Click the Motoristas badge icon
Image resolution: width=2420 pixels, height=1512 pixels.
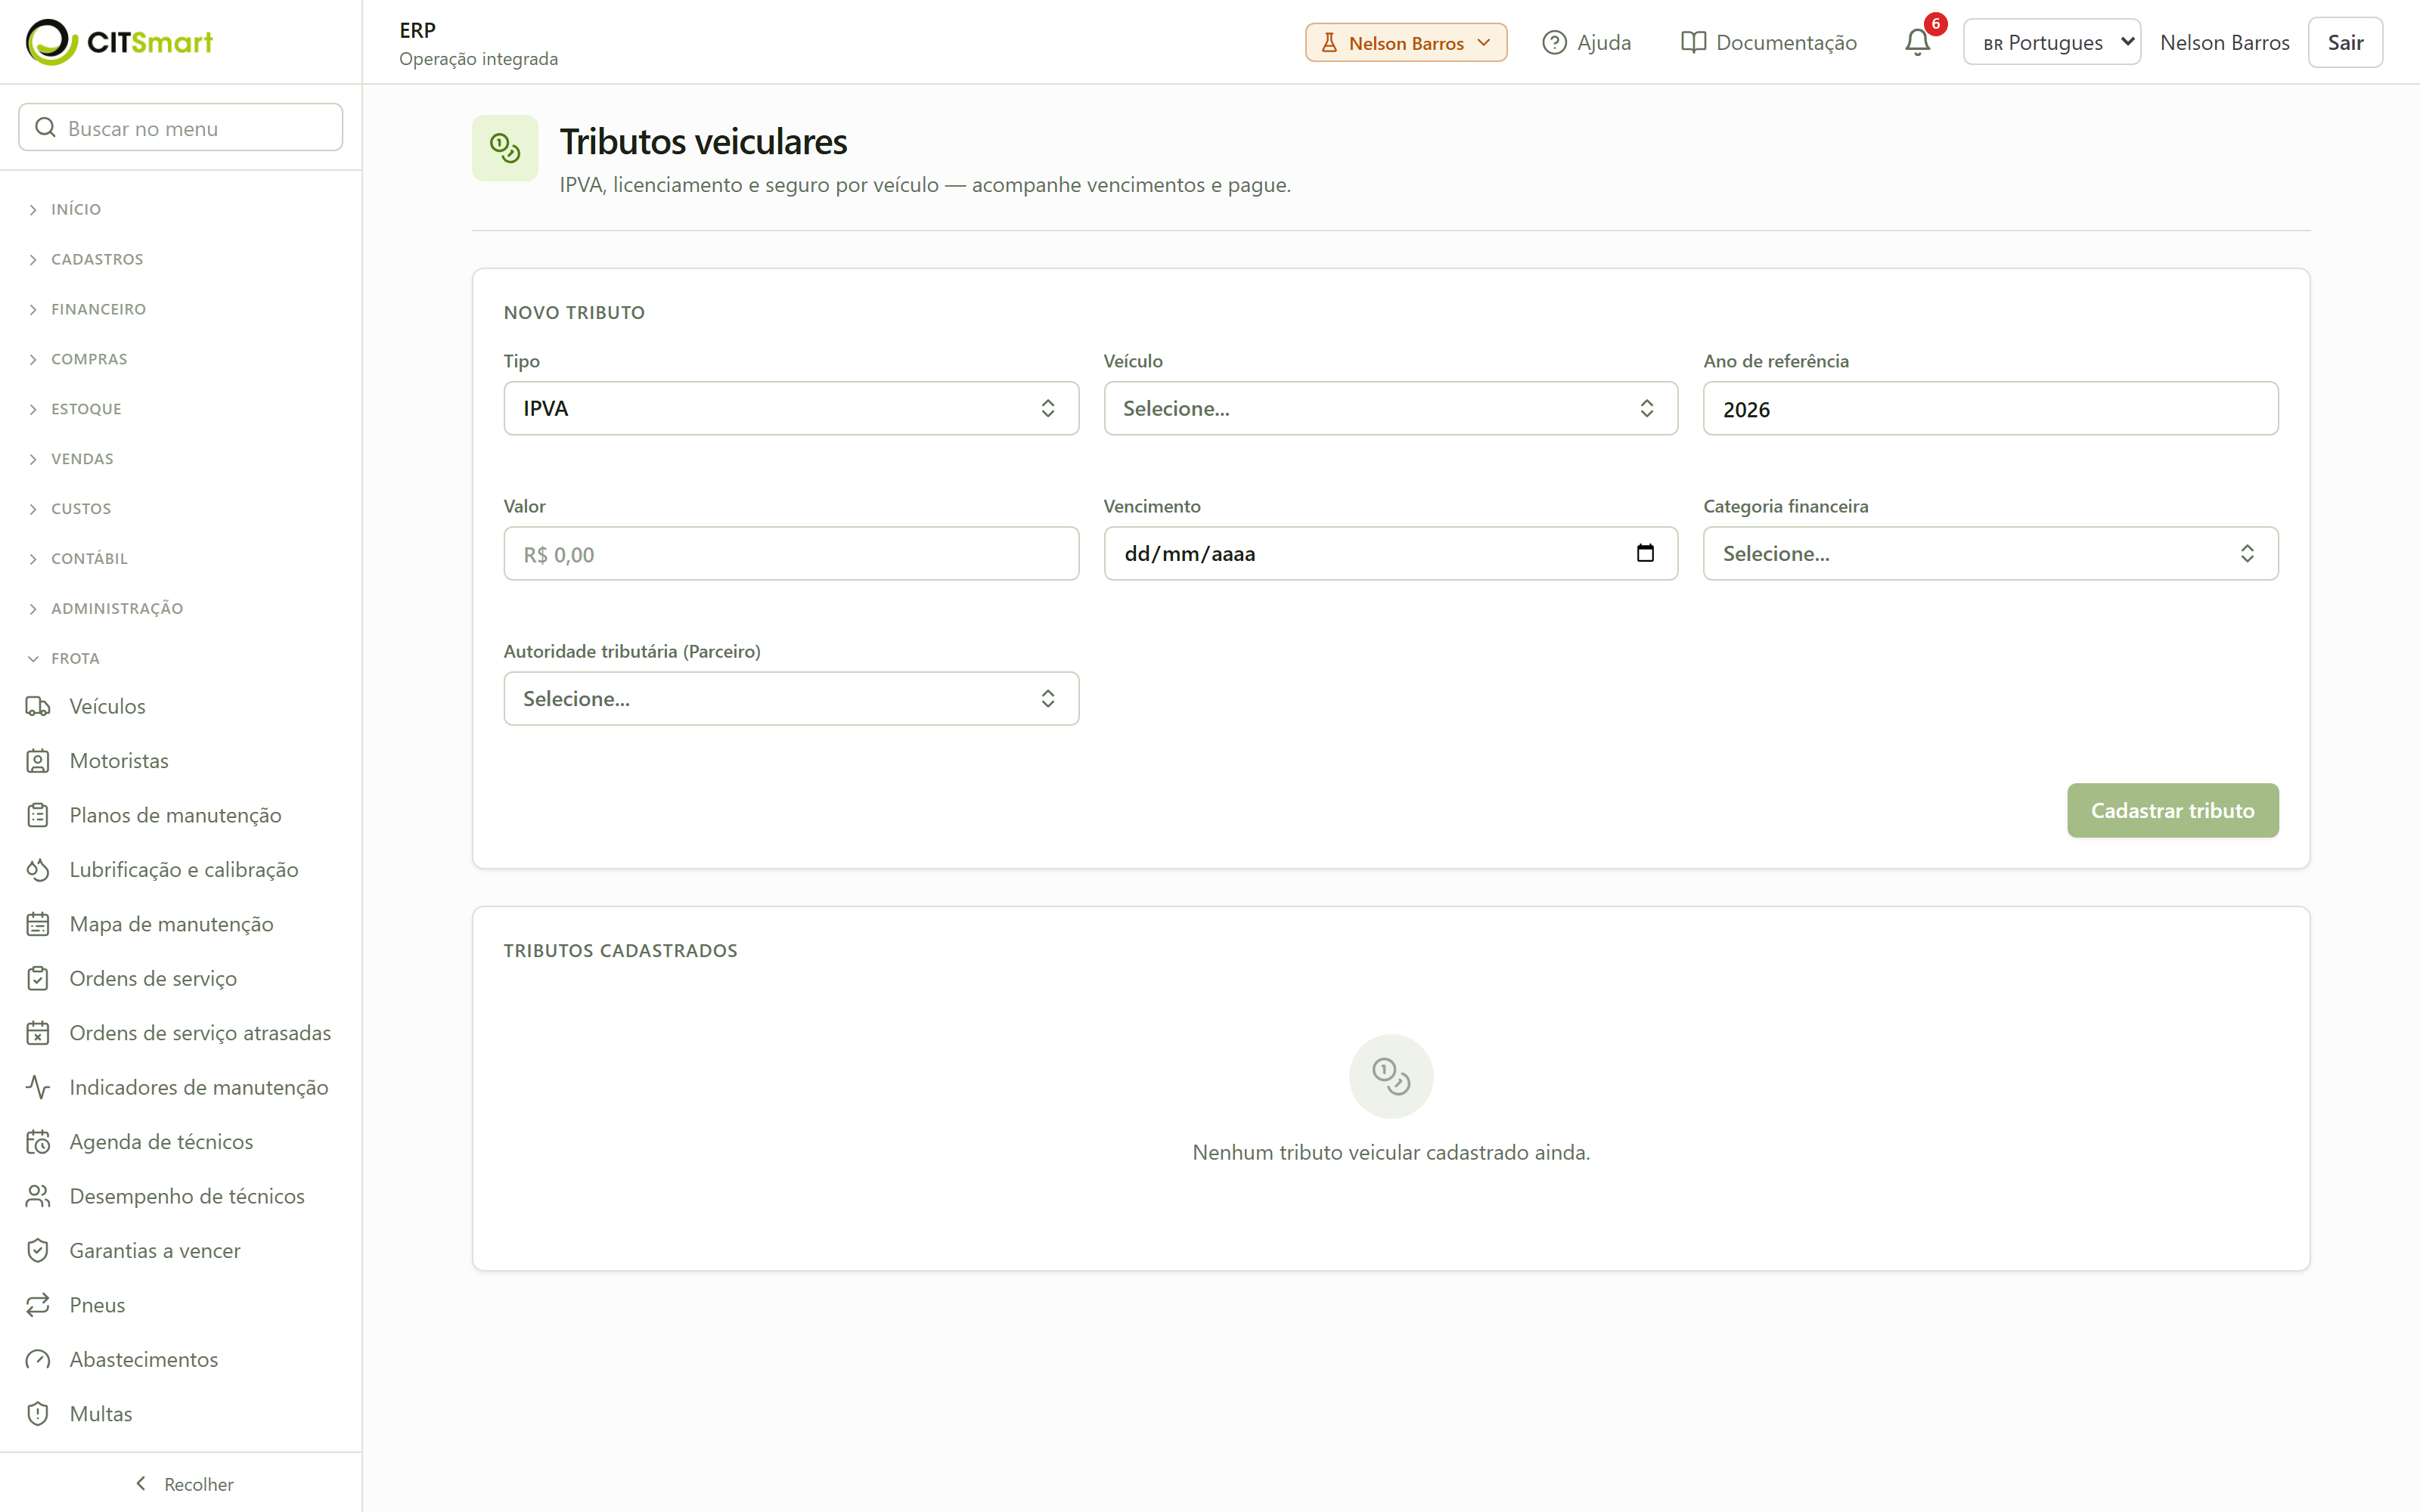click(x=38, y=761)
